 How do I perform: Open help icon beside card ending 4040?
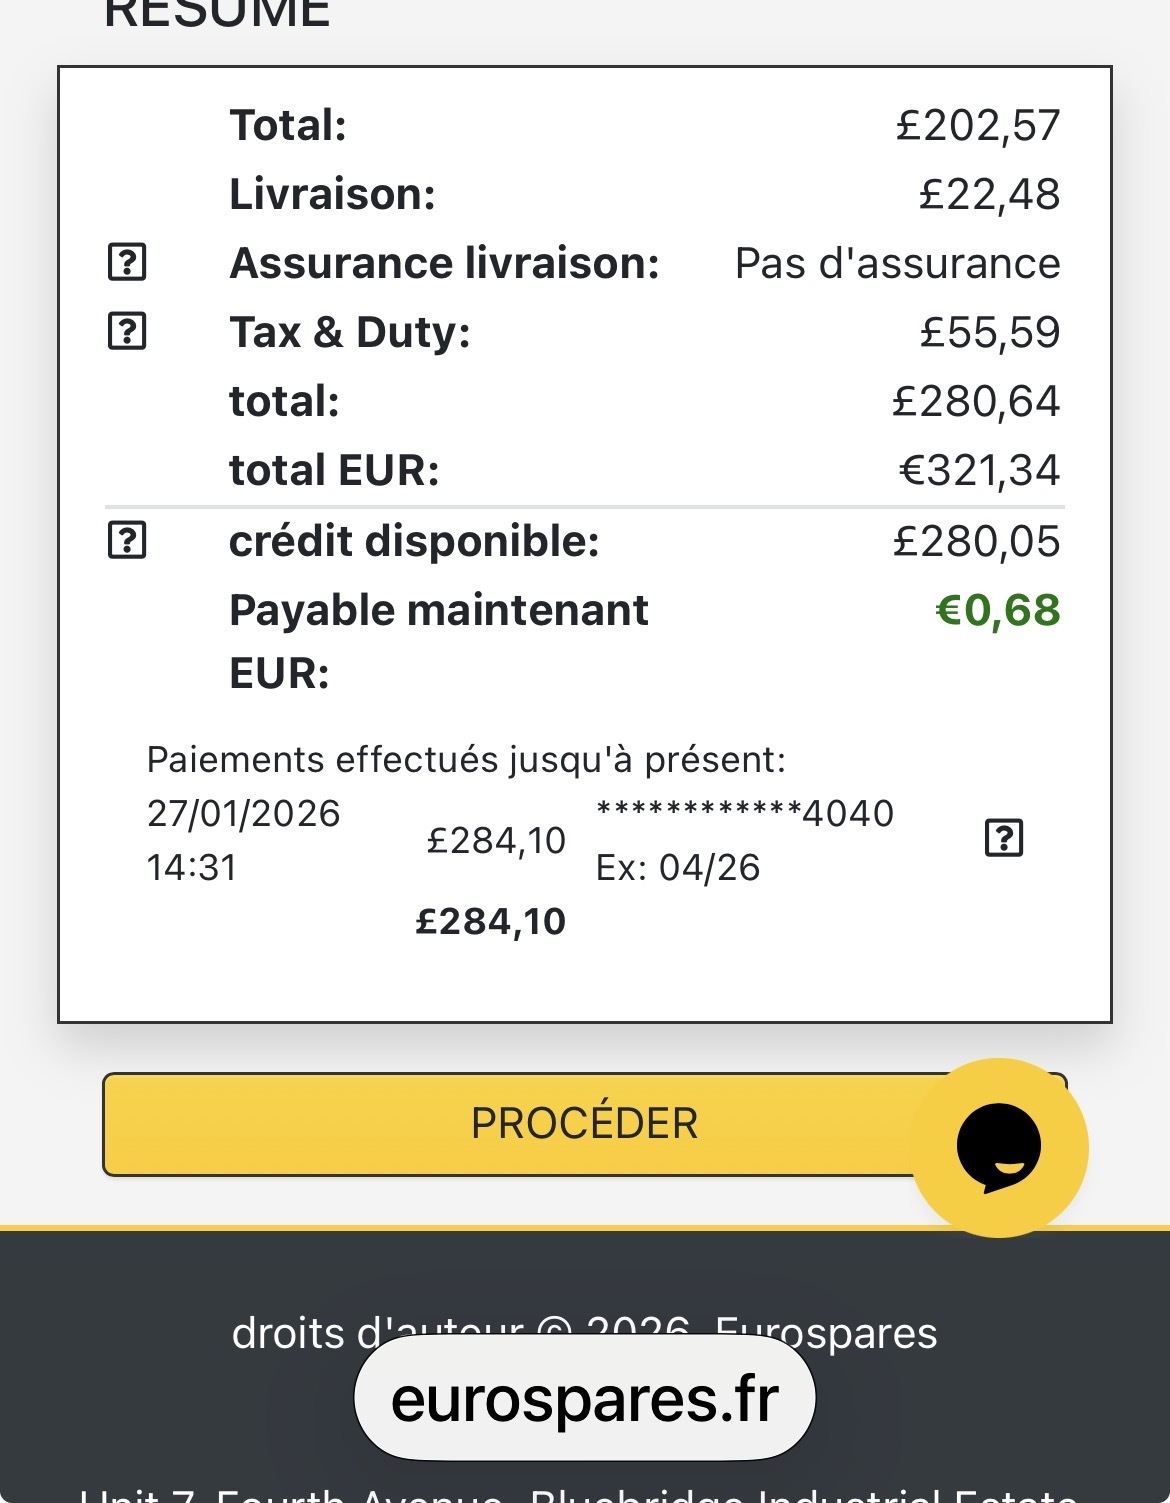(1004, 838)
